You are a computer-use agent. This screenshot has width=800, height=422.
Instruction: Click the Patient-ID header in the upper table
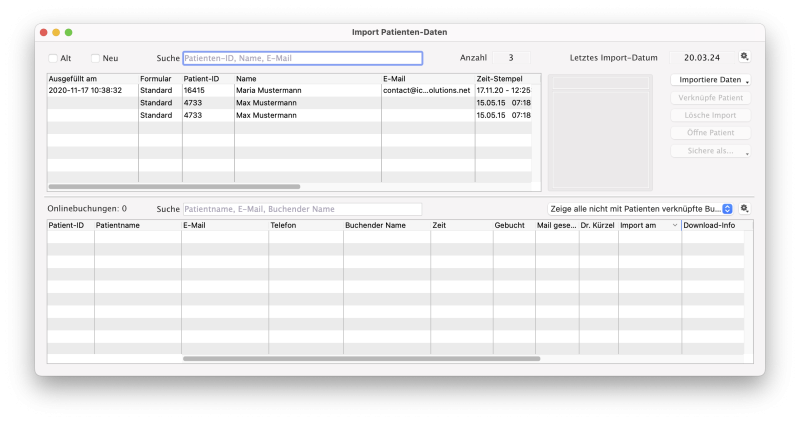(x=207, y=78)
